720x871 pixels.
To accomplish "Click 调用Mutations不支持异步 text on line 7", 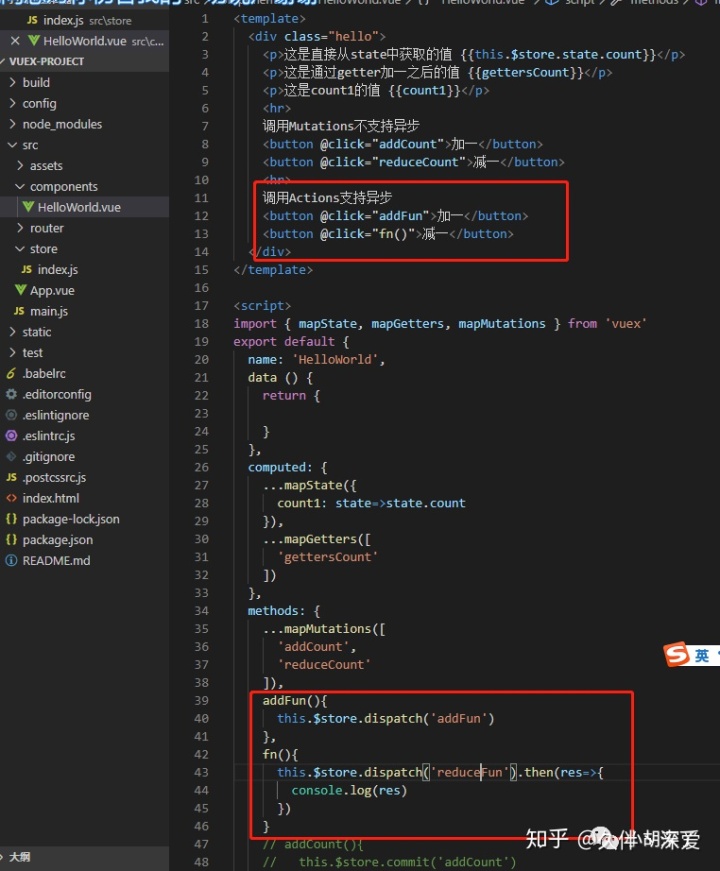I will tap(341, 126).
